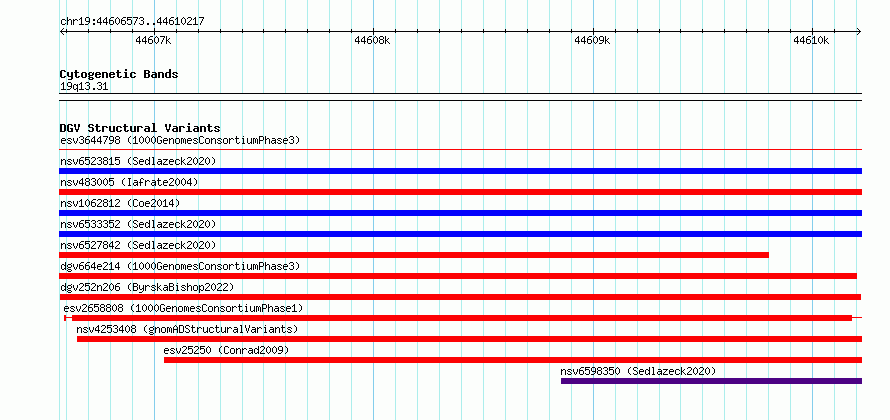Click the blue nsv1062812 variant bar
The image size is (890, 420).
point(460,213)
